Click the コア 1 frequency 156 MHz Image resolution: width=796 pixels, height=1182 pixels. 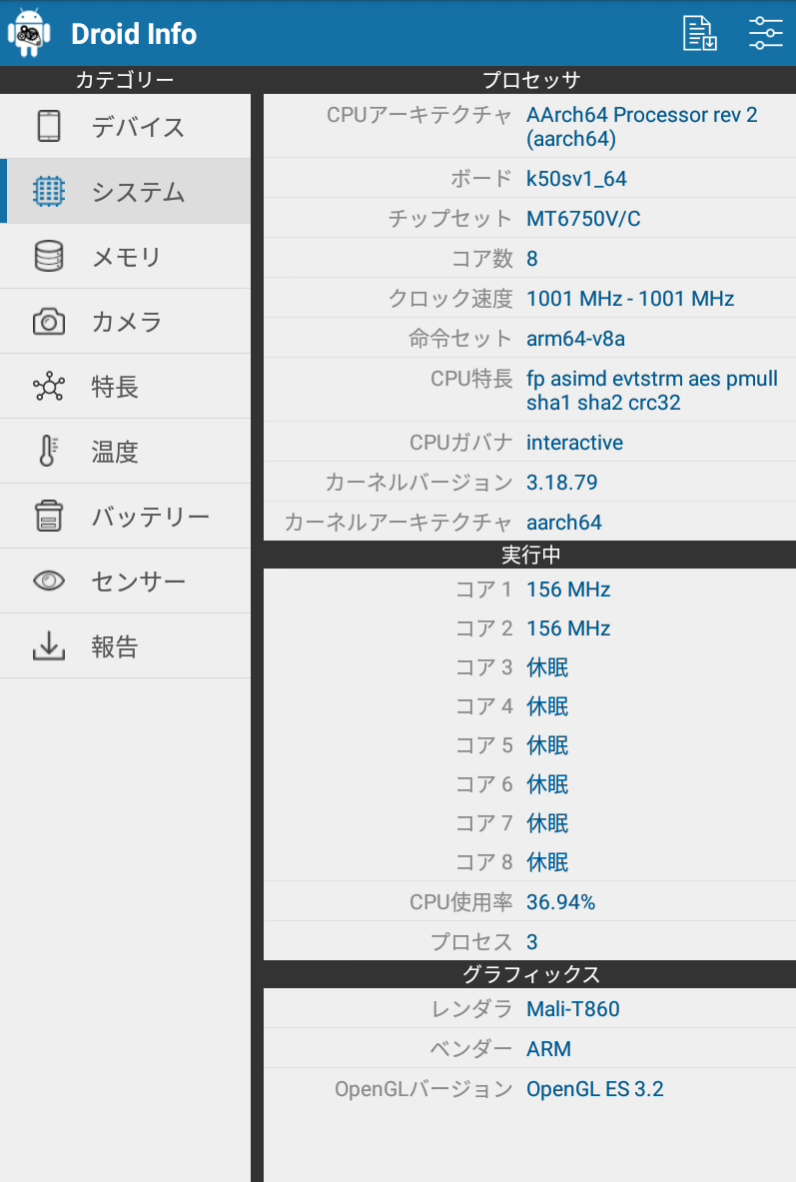568,589
